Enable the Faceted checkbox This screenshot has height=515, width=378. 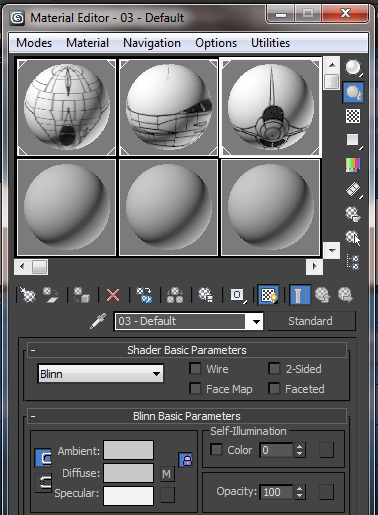[275, 389]
